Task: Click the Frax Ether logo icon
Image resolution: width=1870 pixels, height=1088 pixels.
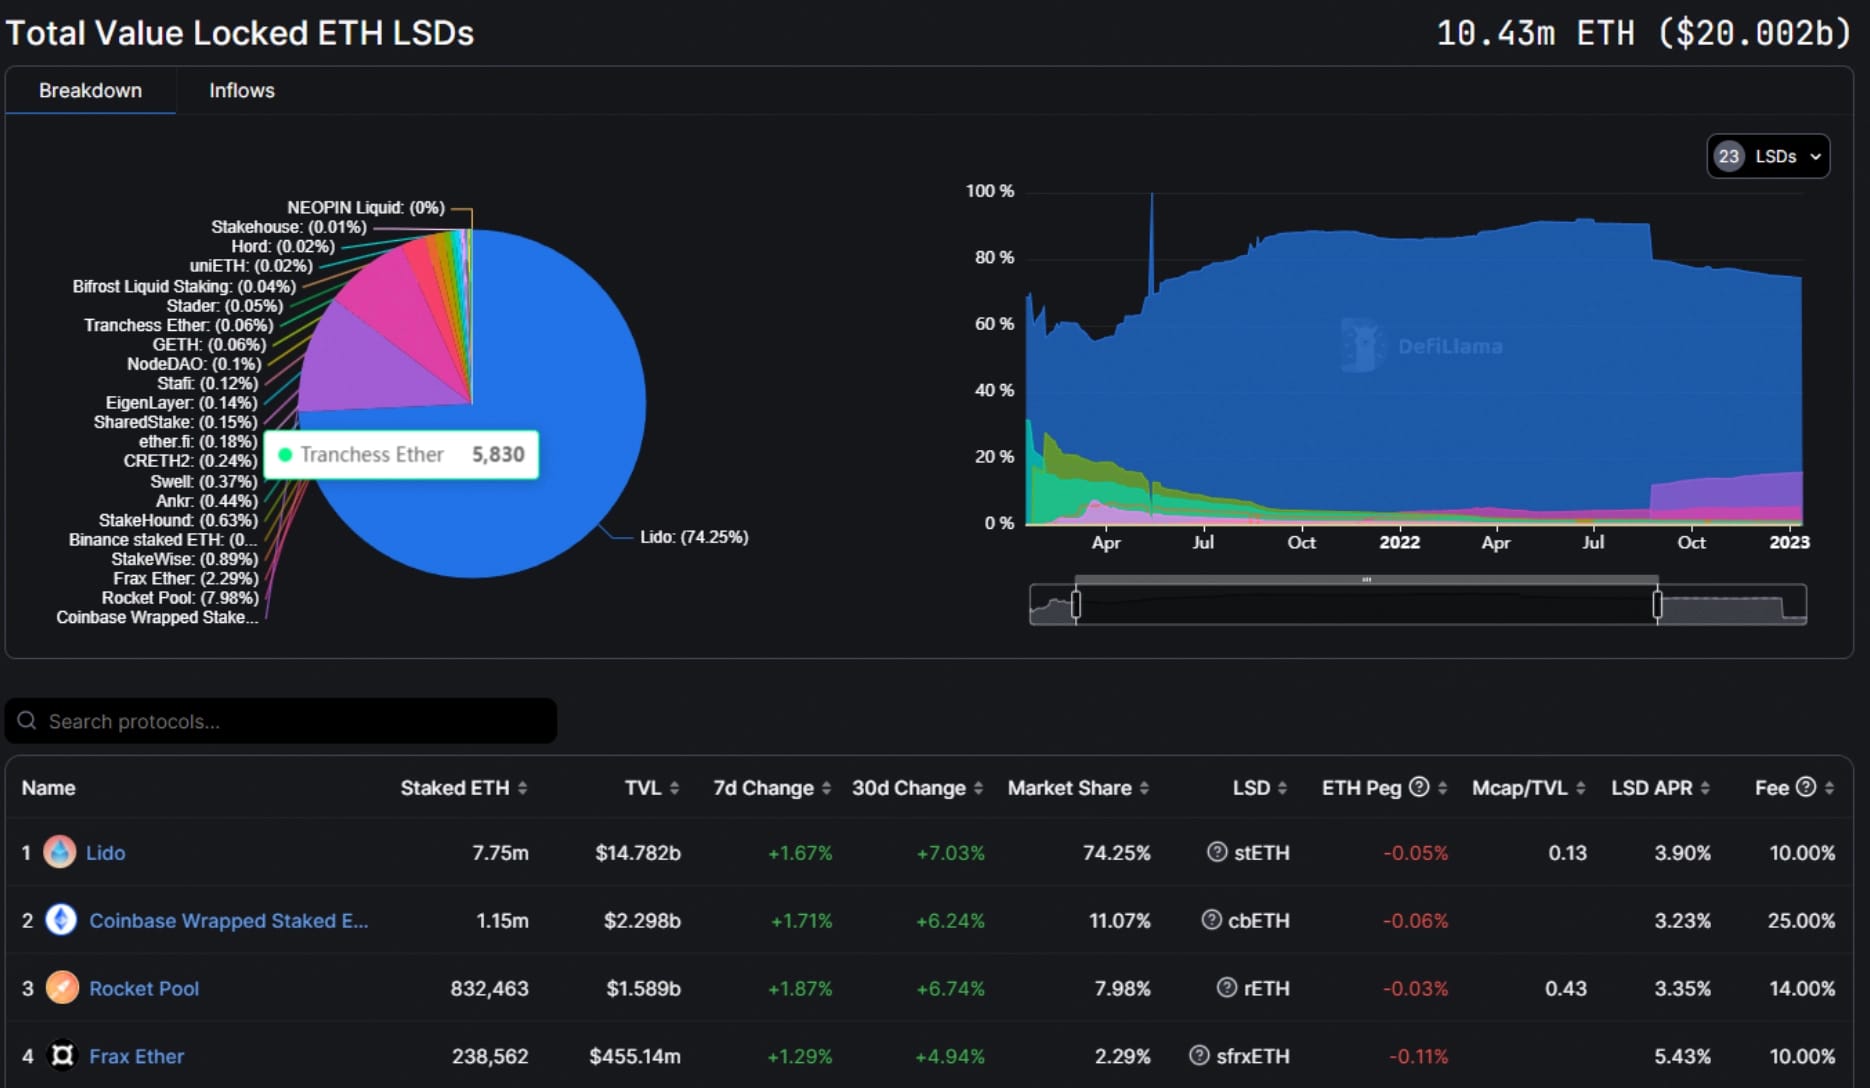Action: coord(61,1055)
